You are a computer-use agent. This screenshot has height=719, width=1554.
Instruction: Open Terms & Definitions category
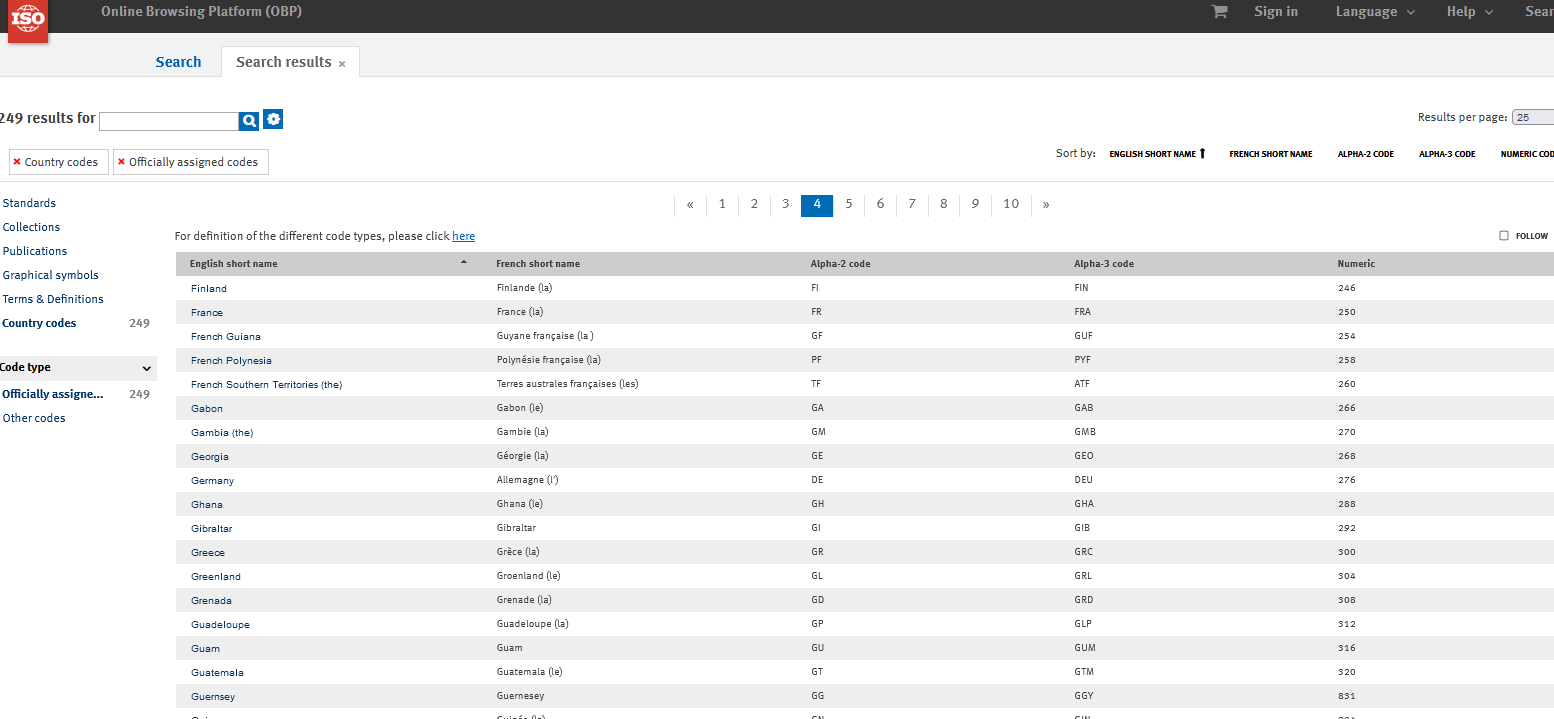pos(53,299)
